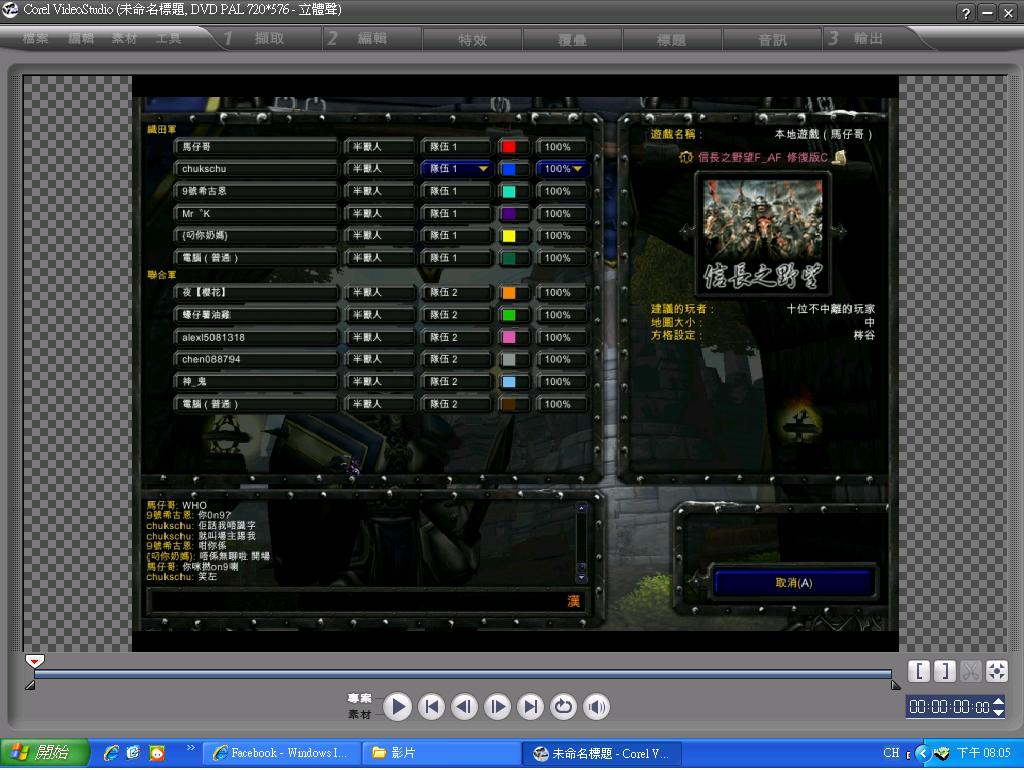Switch to Facebook - Windows Internet Explorer task
Image resolution: width=1024 pixels, height=770 pixels.
coord(281,753)
